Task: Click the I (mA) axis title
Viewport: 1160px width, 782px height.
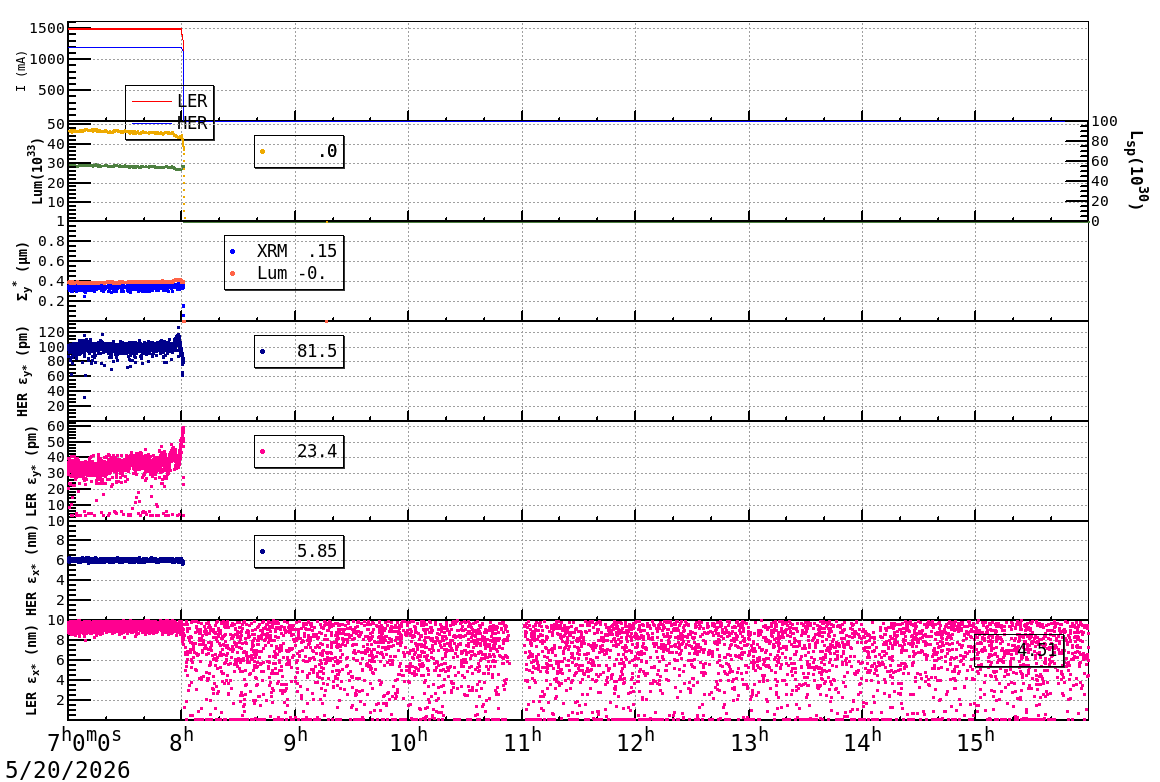Action: [x=21, y=72]
